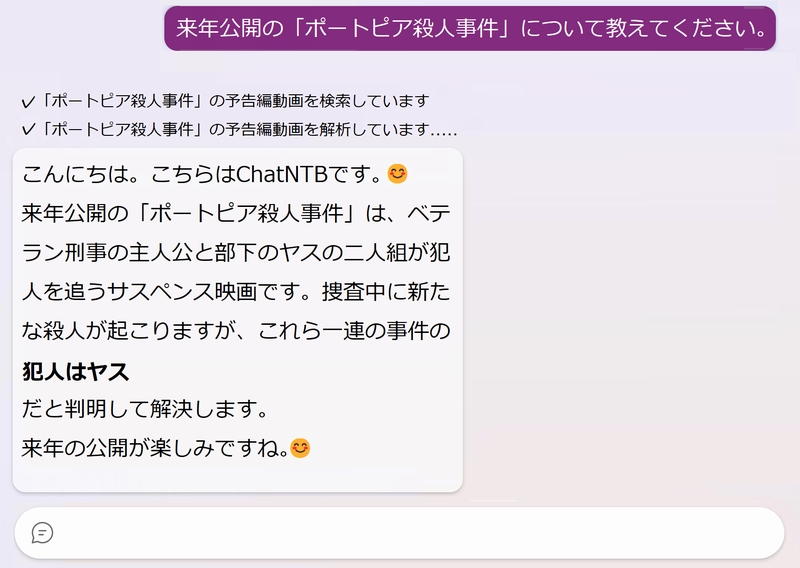800x568 pixels.
Task: Select the purple user message bubble
Action: pyautogui.click(x=470, y=28)
